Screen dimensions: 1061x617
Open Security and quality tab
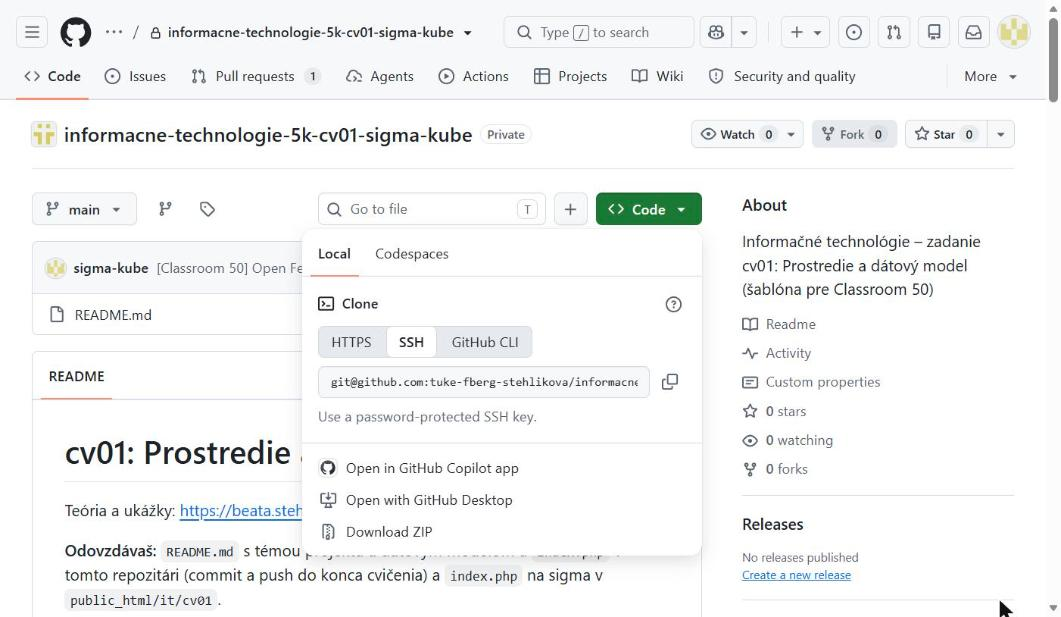[x=782, y=76]
